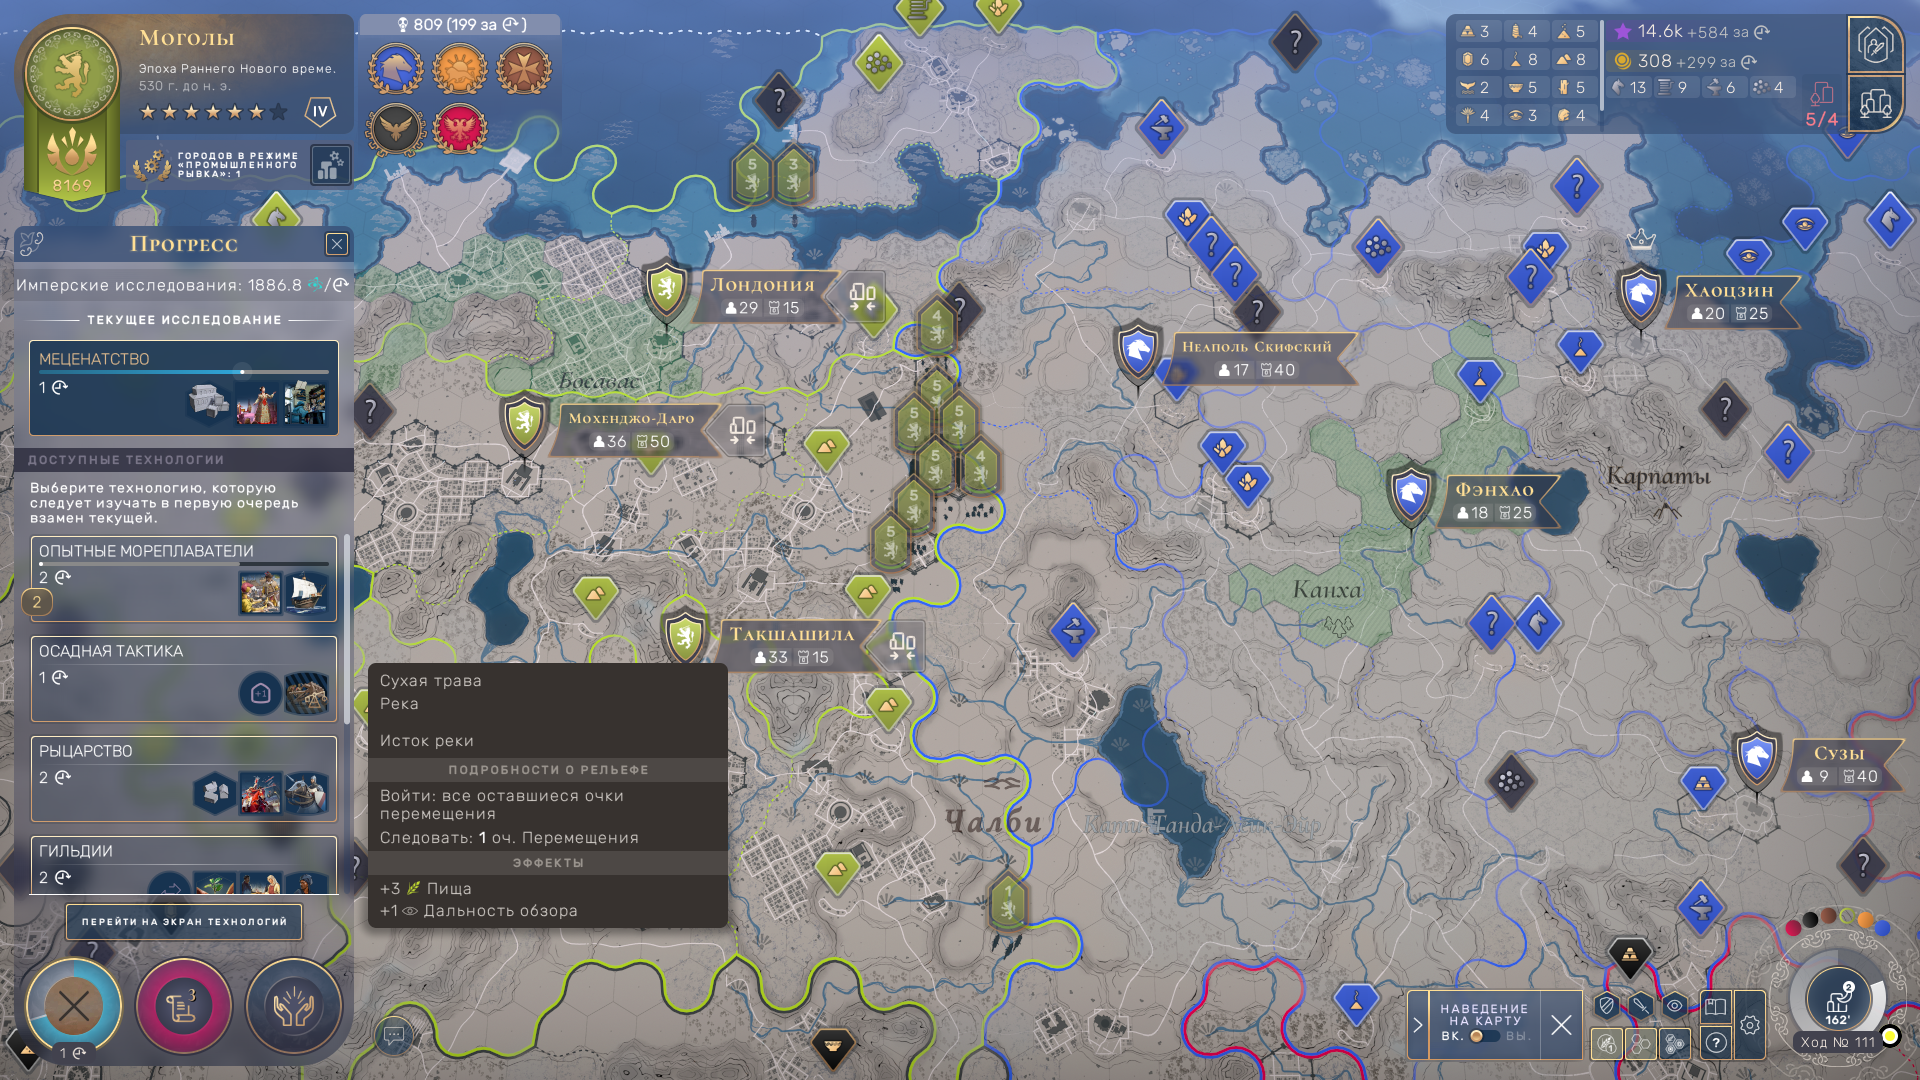Viewport: 1920px width, 1080px height.
Task: Select the Рыцарство technology
Action: (184, 779)
